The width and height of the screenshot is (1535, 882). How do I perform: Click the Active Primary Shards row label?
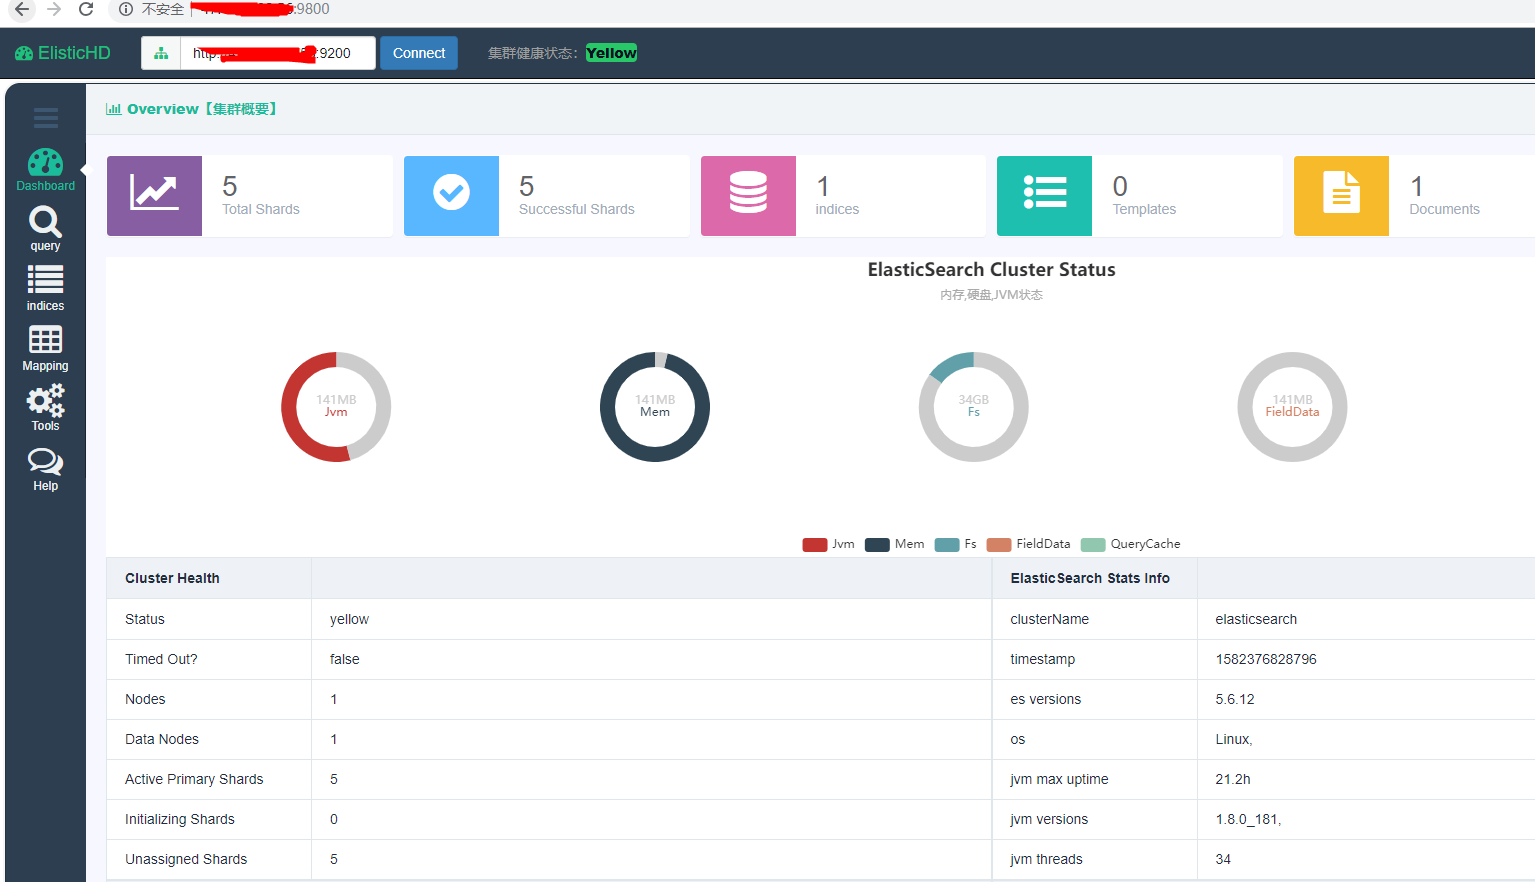click(x=194, y=779)
